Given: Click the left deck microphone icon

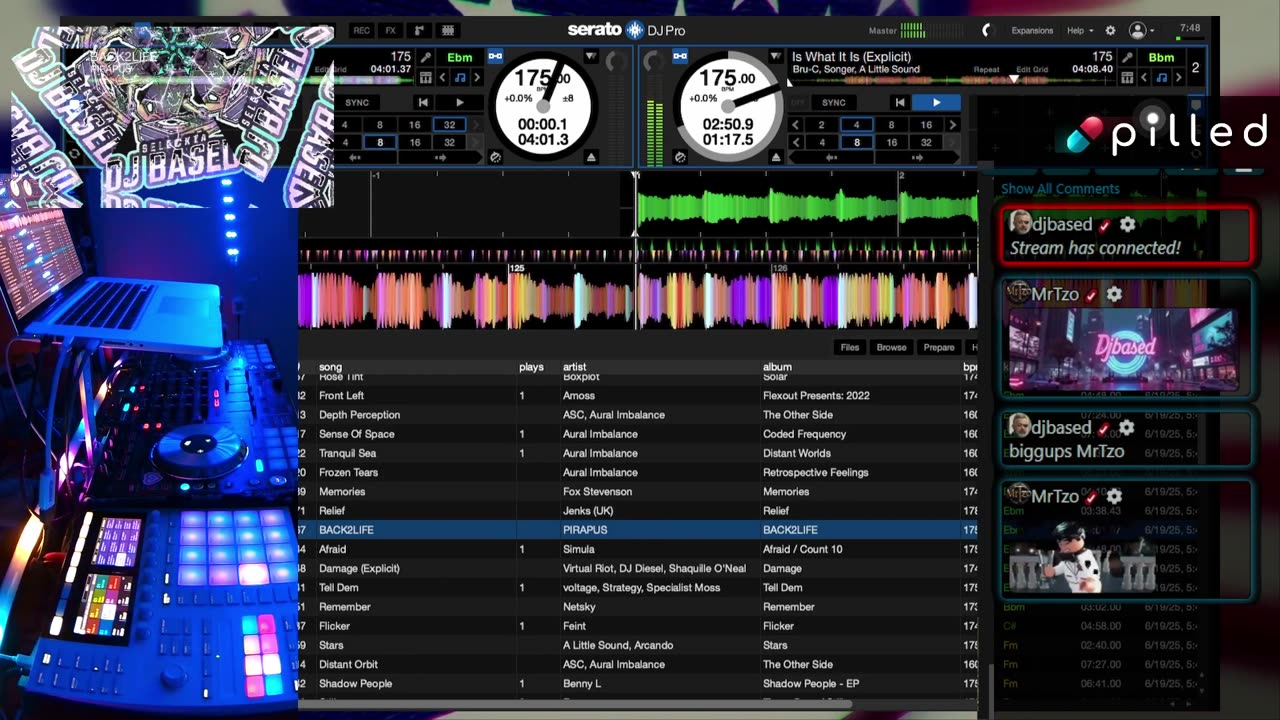Looking at the screenshot, I should click(x=426, y=58).
